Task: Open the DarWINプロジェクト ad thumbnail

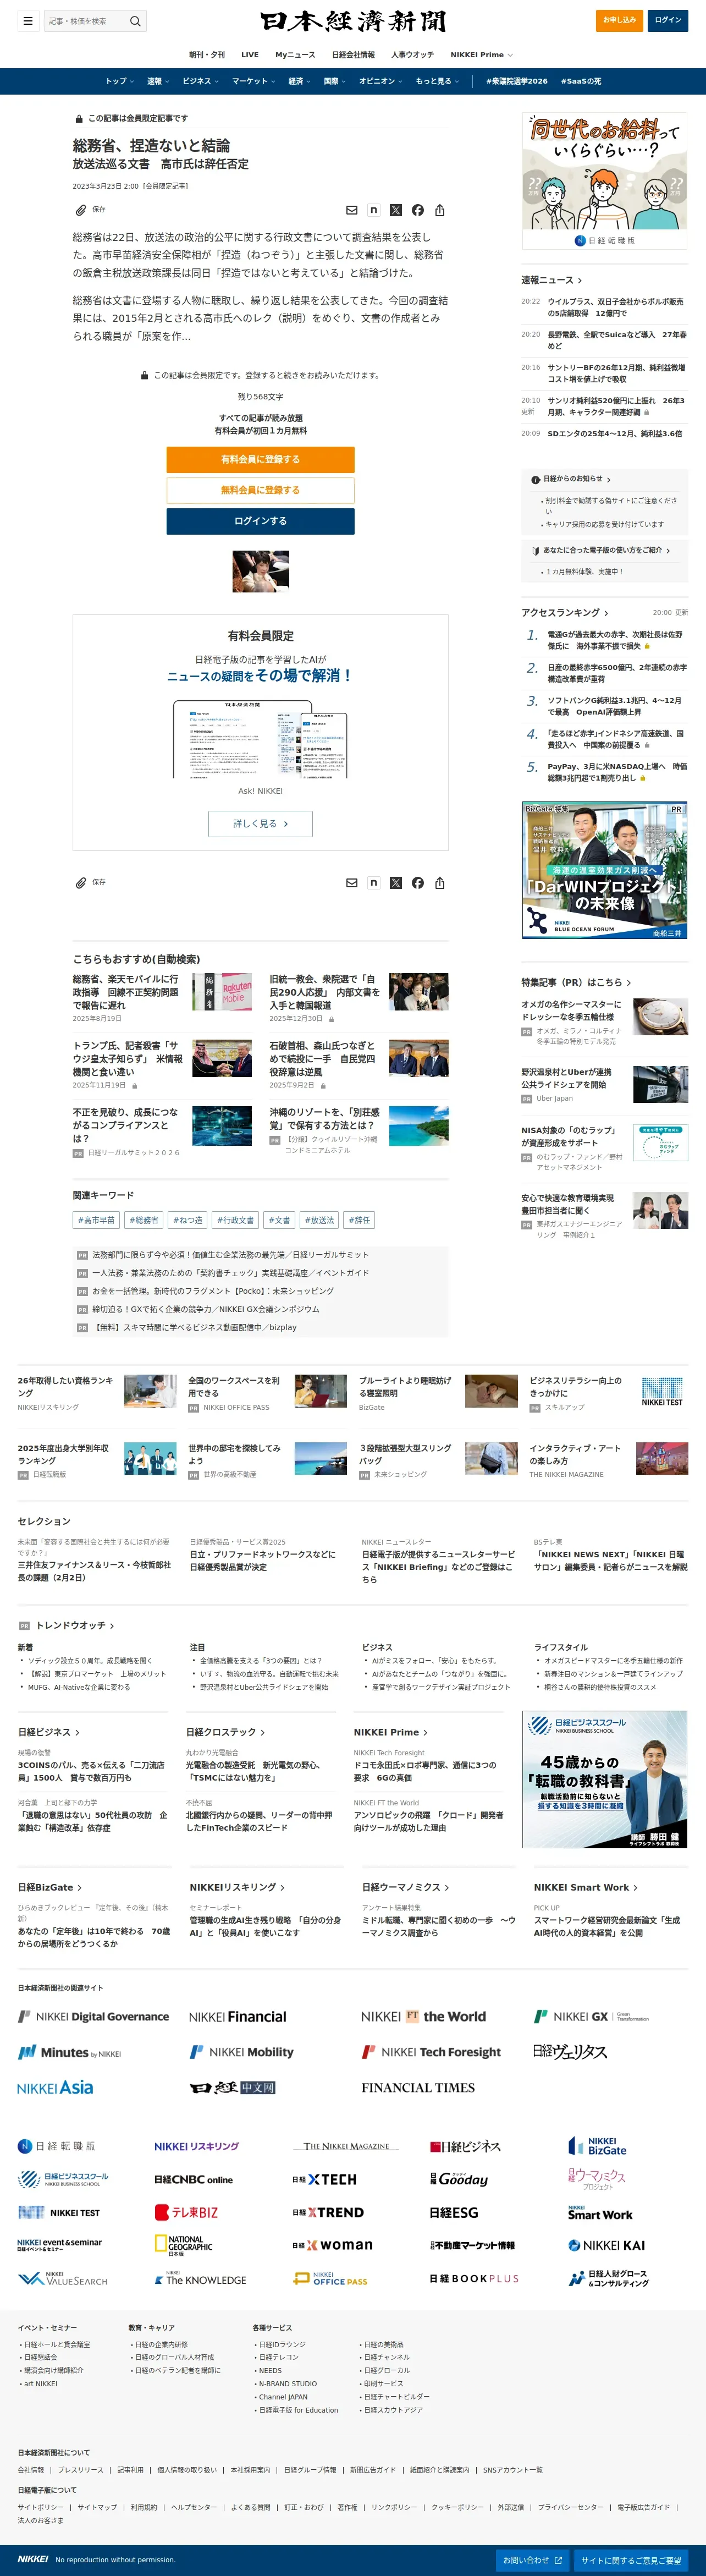Action: pyautogui.click(x=604, y=870)
